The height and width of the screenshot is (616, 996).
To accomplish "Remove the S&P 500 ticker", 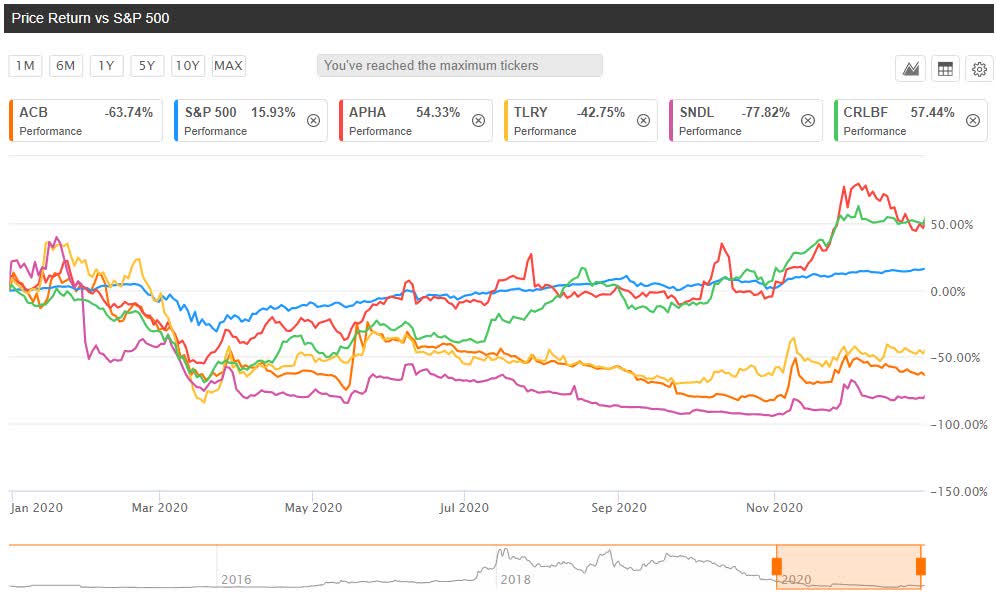I will coord(313,118).
